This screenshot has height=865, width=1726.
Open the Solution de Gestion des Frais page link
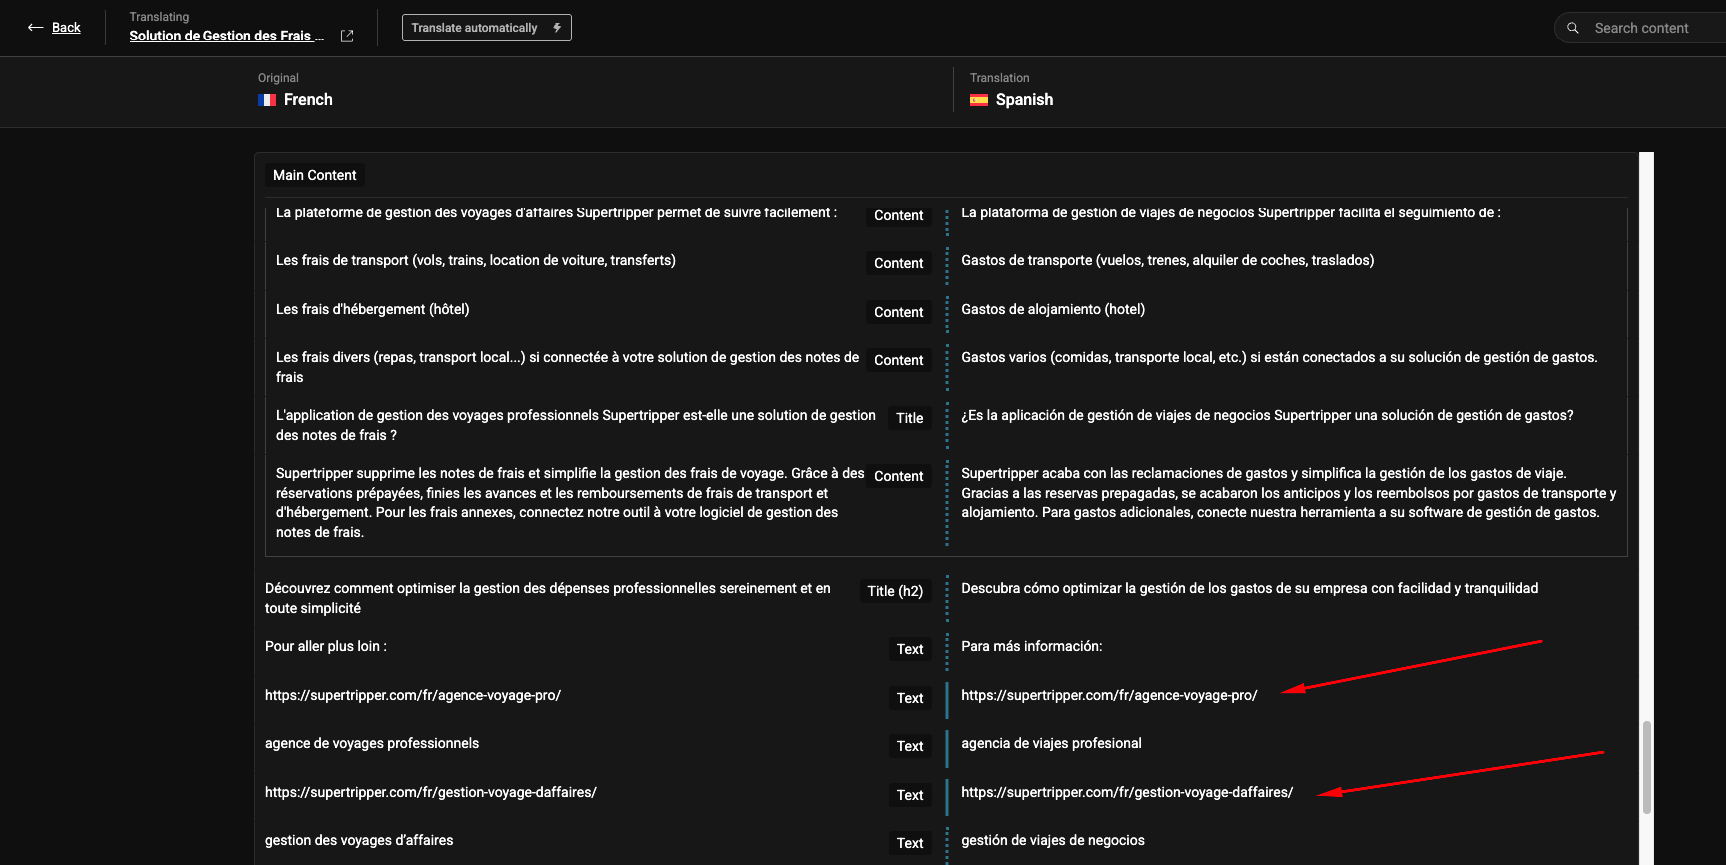(227, 36)
